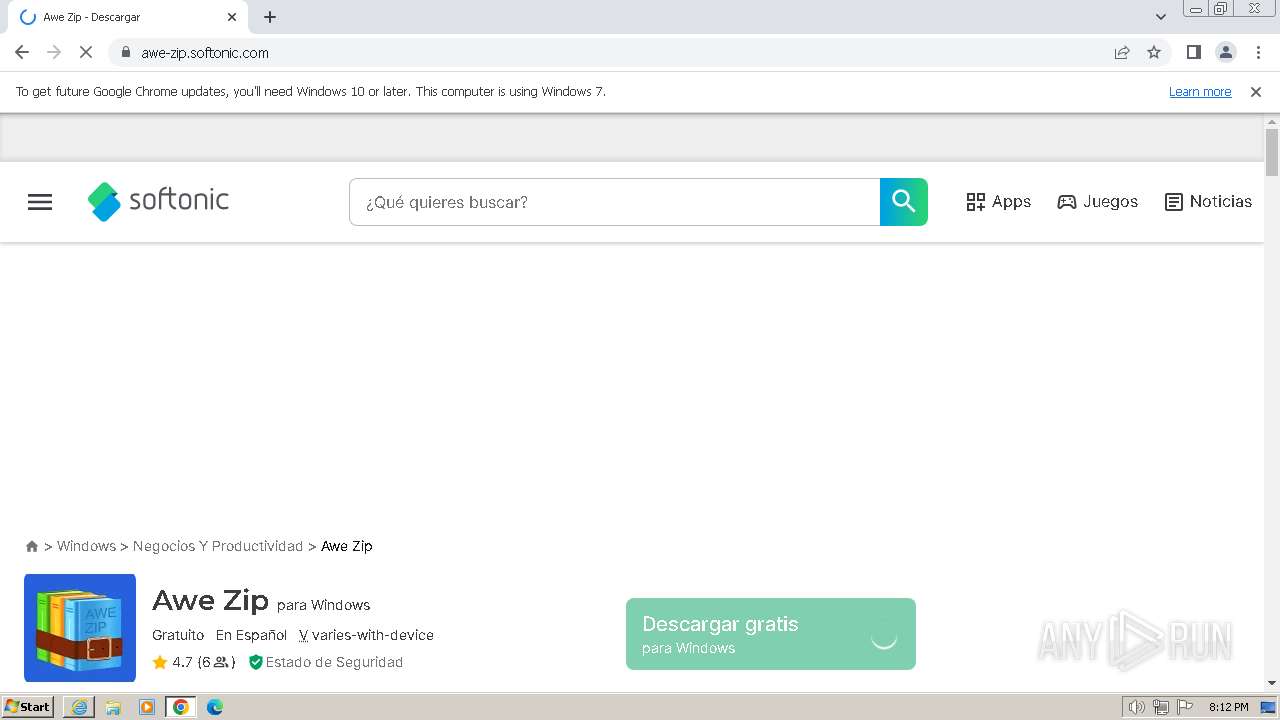Open the Juegos section

[1097, 202]
